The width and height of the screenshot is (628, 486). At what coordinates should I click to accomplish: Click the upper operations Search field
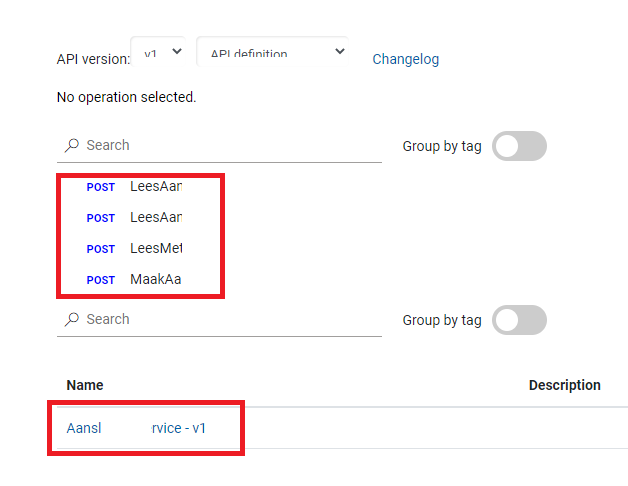[219, 145]
